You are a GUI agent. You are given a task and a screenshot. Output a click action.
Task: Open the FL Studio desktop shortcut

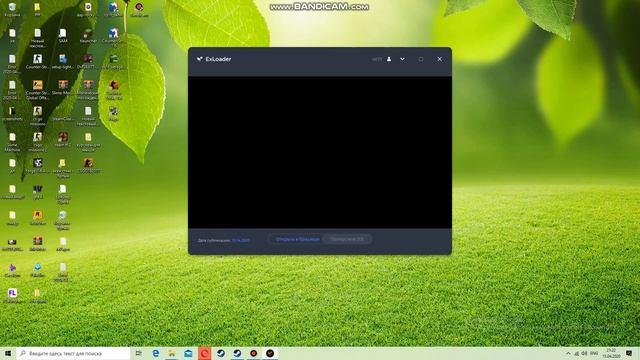pyautogui.click(x=12, y=296)
